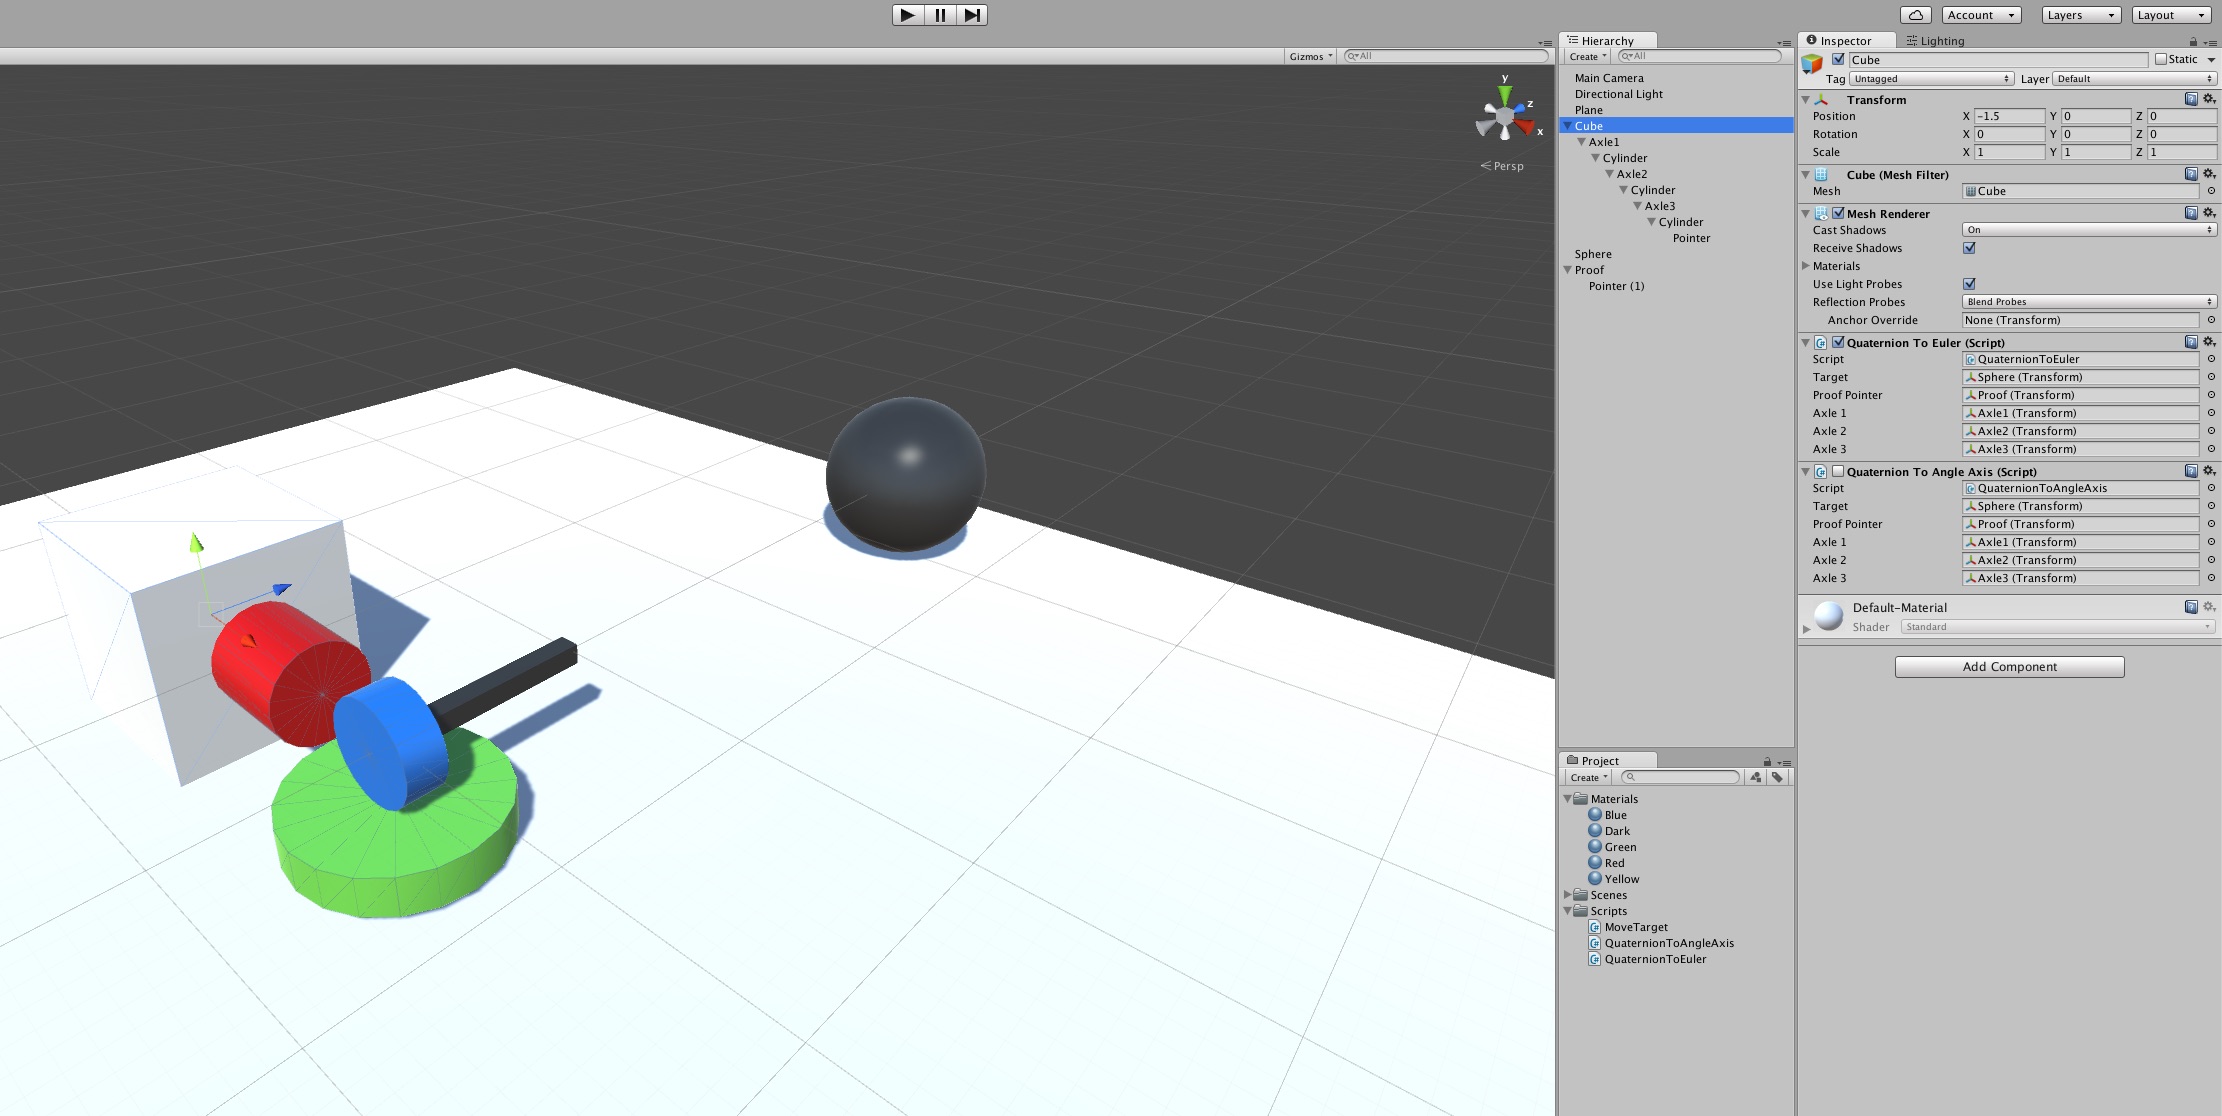2222x1116 pixels.
Task: Toggle Persp projection label
Action: [1503, 166]
